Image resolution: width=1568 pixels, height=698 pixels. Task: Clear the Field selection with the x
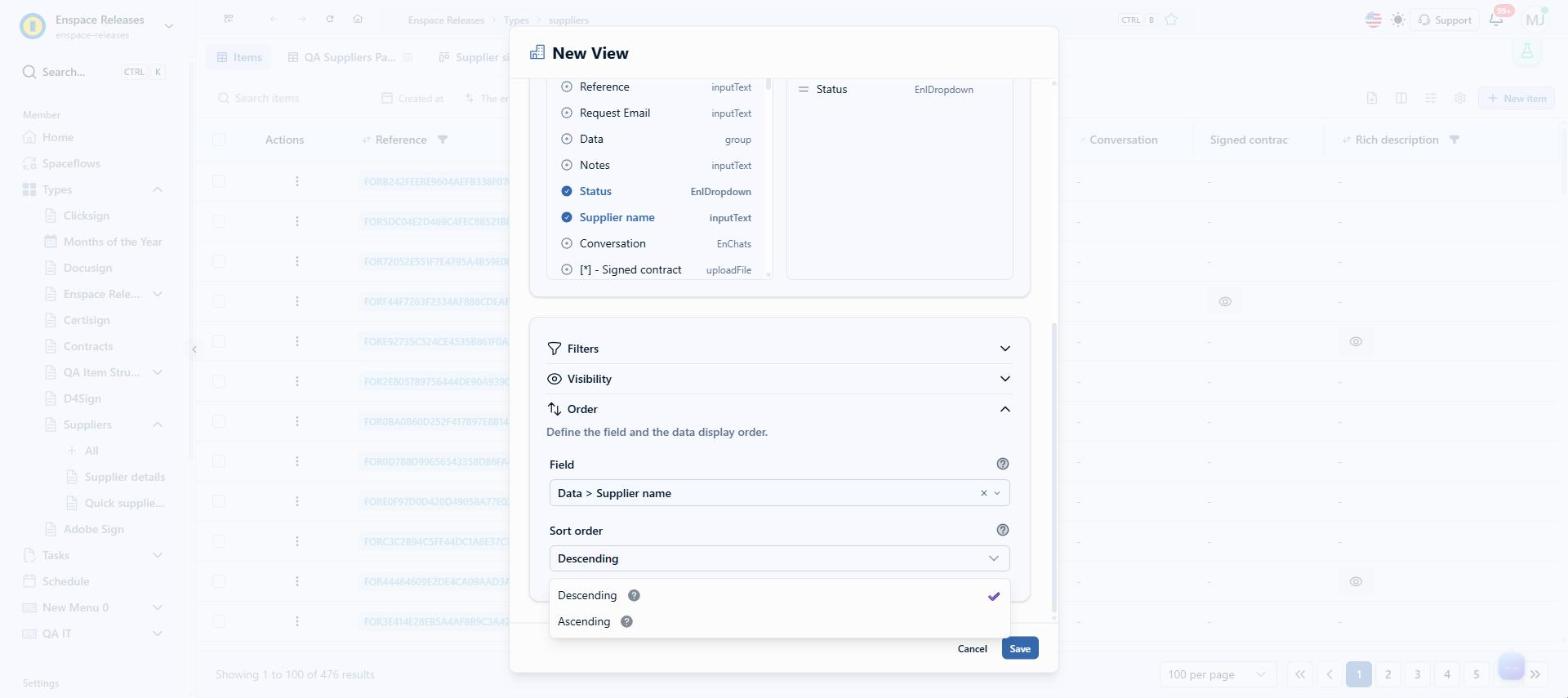tap(983, 493)
